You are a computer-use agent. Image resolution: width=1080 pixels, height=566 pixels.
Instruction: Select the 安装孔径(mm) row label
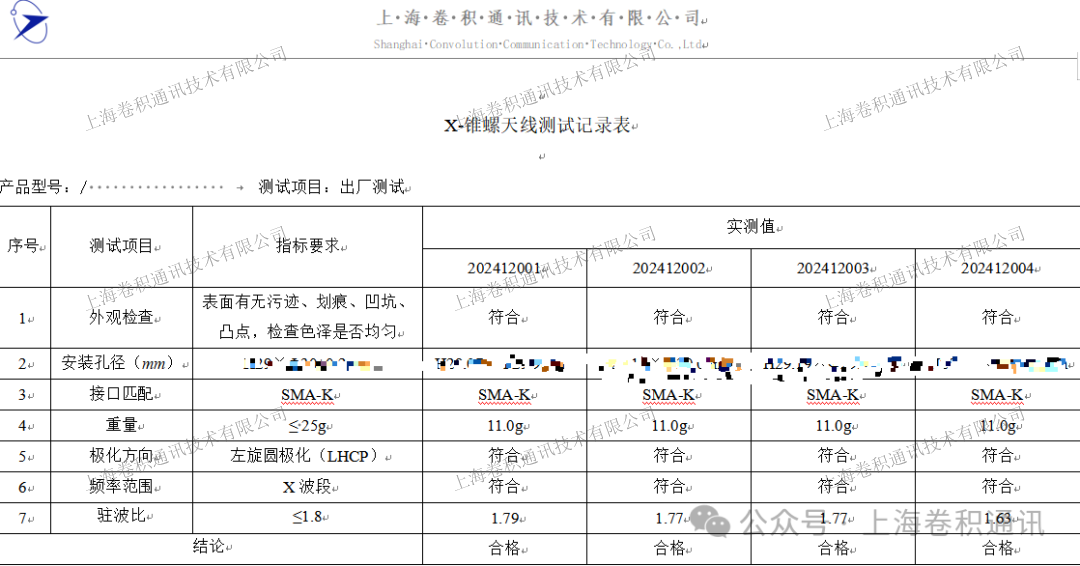point(121,364)
